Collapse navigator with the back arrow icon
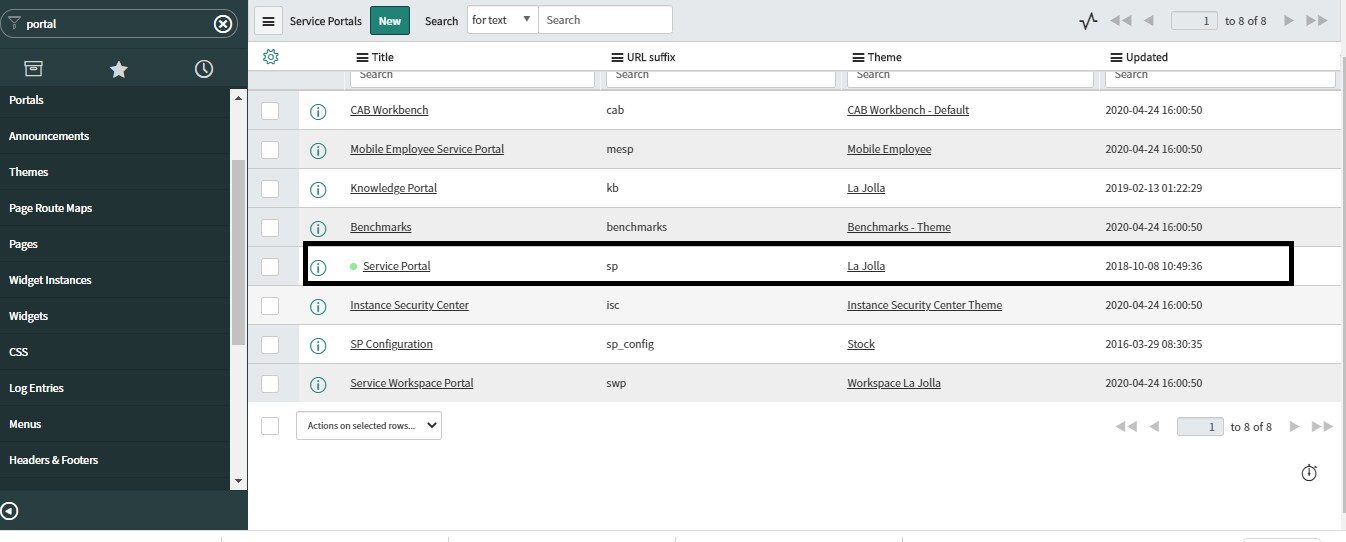The height and width of the screenshot is (542, 1346). click(x=9, y=511)
